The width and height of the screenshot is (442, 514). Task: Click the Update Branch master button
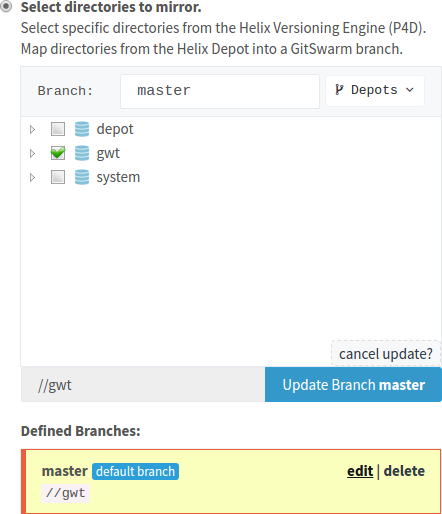pyautogui.click(x=353, y=385)
